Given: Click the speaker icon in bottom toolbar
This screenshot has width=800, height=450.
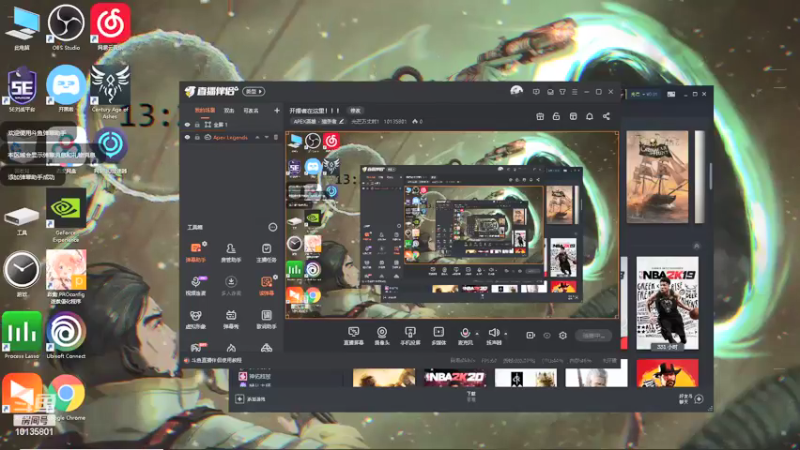Looking at the screenshot, I should tap(493, 333).
